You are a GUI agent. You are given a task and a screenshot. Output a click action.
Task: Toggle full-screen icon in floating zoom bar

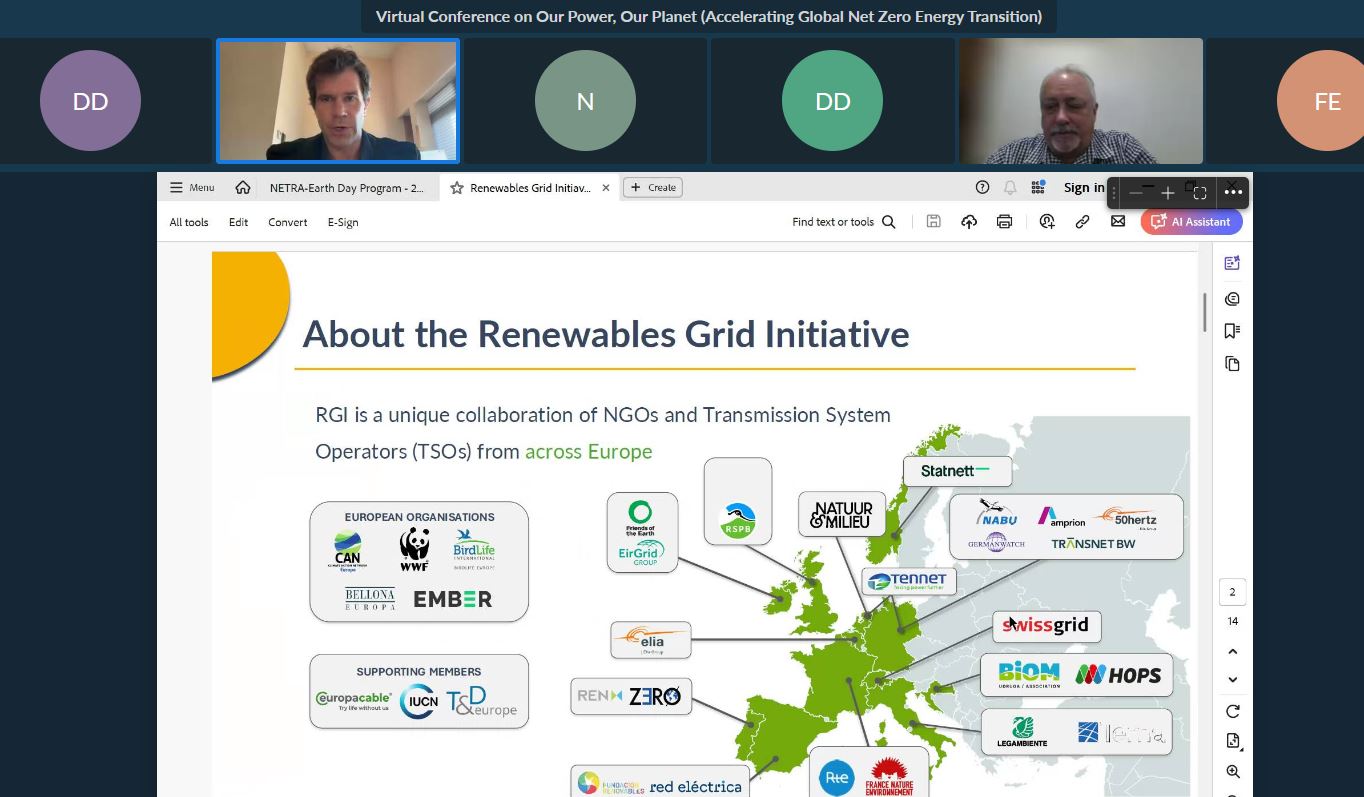pos(1200,193)
